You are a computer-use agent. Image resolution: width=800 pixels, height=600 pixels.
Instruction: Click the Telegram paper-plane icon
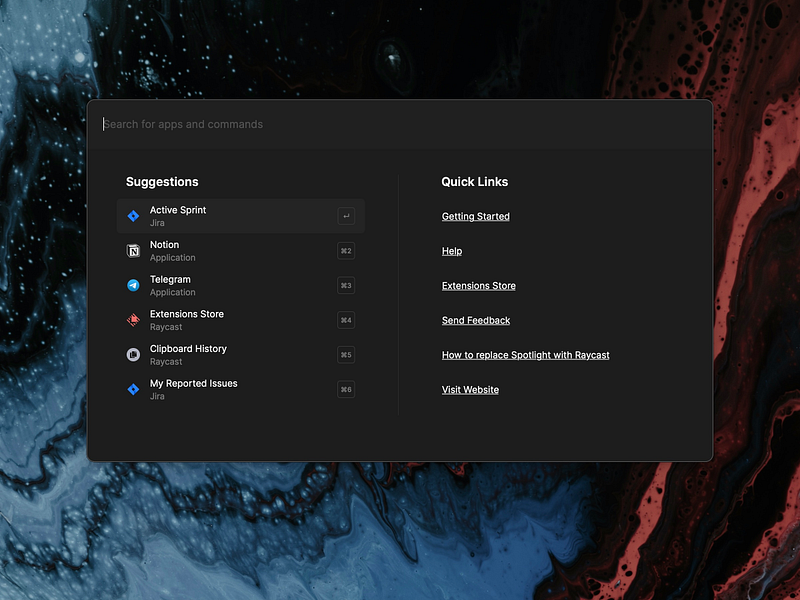(133, 286)
